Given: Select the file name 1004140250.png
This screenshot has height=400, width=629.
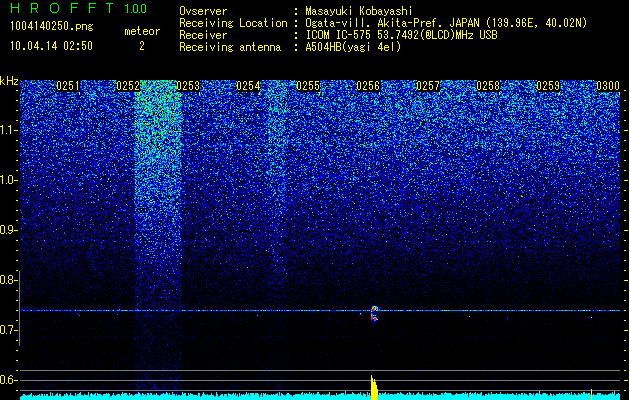Looking at the screenshot, I should (x=52, y=26).
